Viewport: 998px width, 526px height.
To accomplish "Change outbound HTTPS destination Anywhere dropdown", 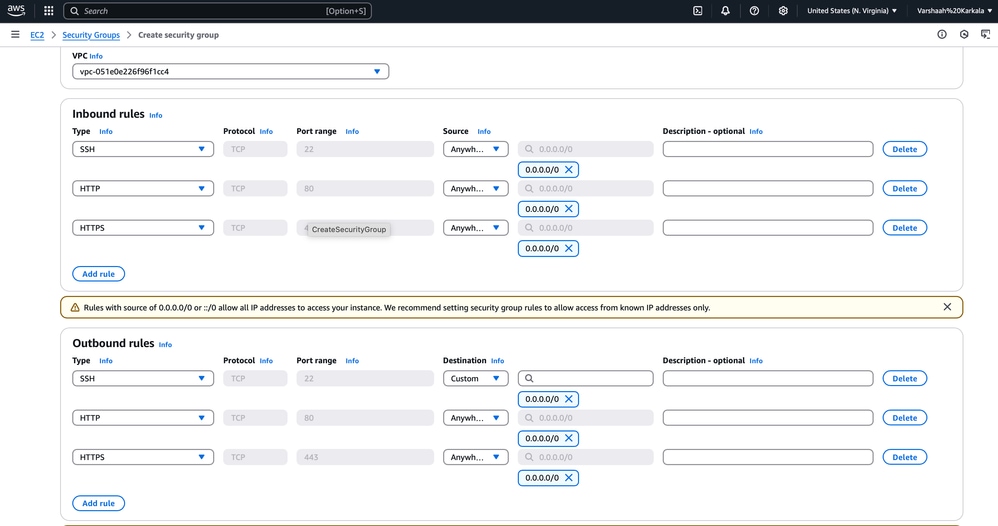I will tap(475, 457).
